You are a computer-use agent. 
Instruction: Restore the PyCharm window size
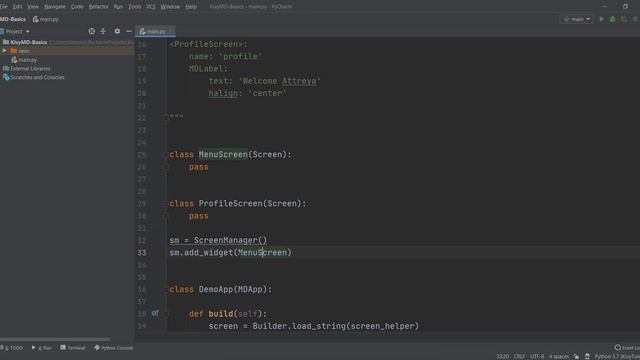click(625, 7)
